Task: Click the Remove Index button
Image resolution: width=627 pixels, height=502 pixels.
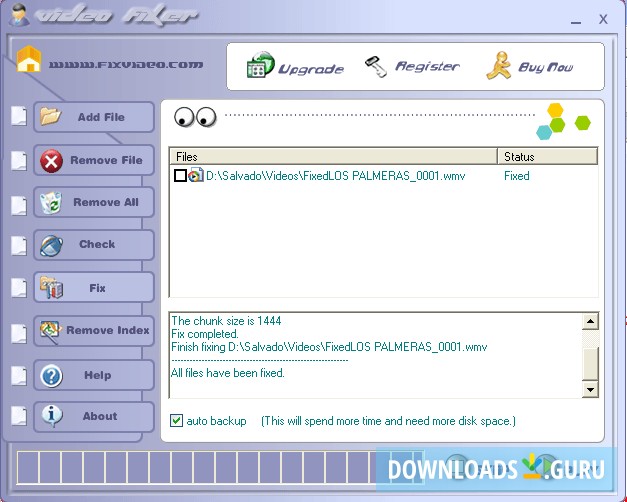Action: pos(94,331)
